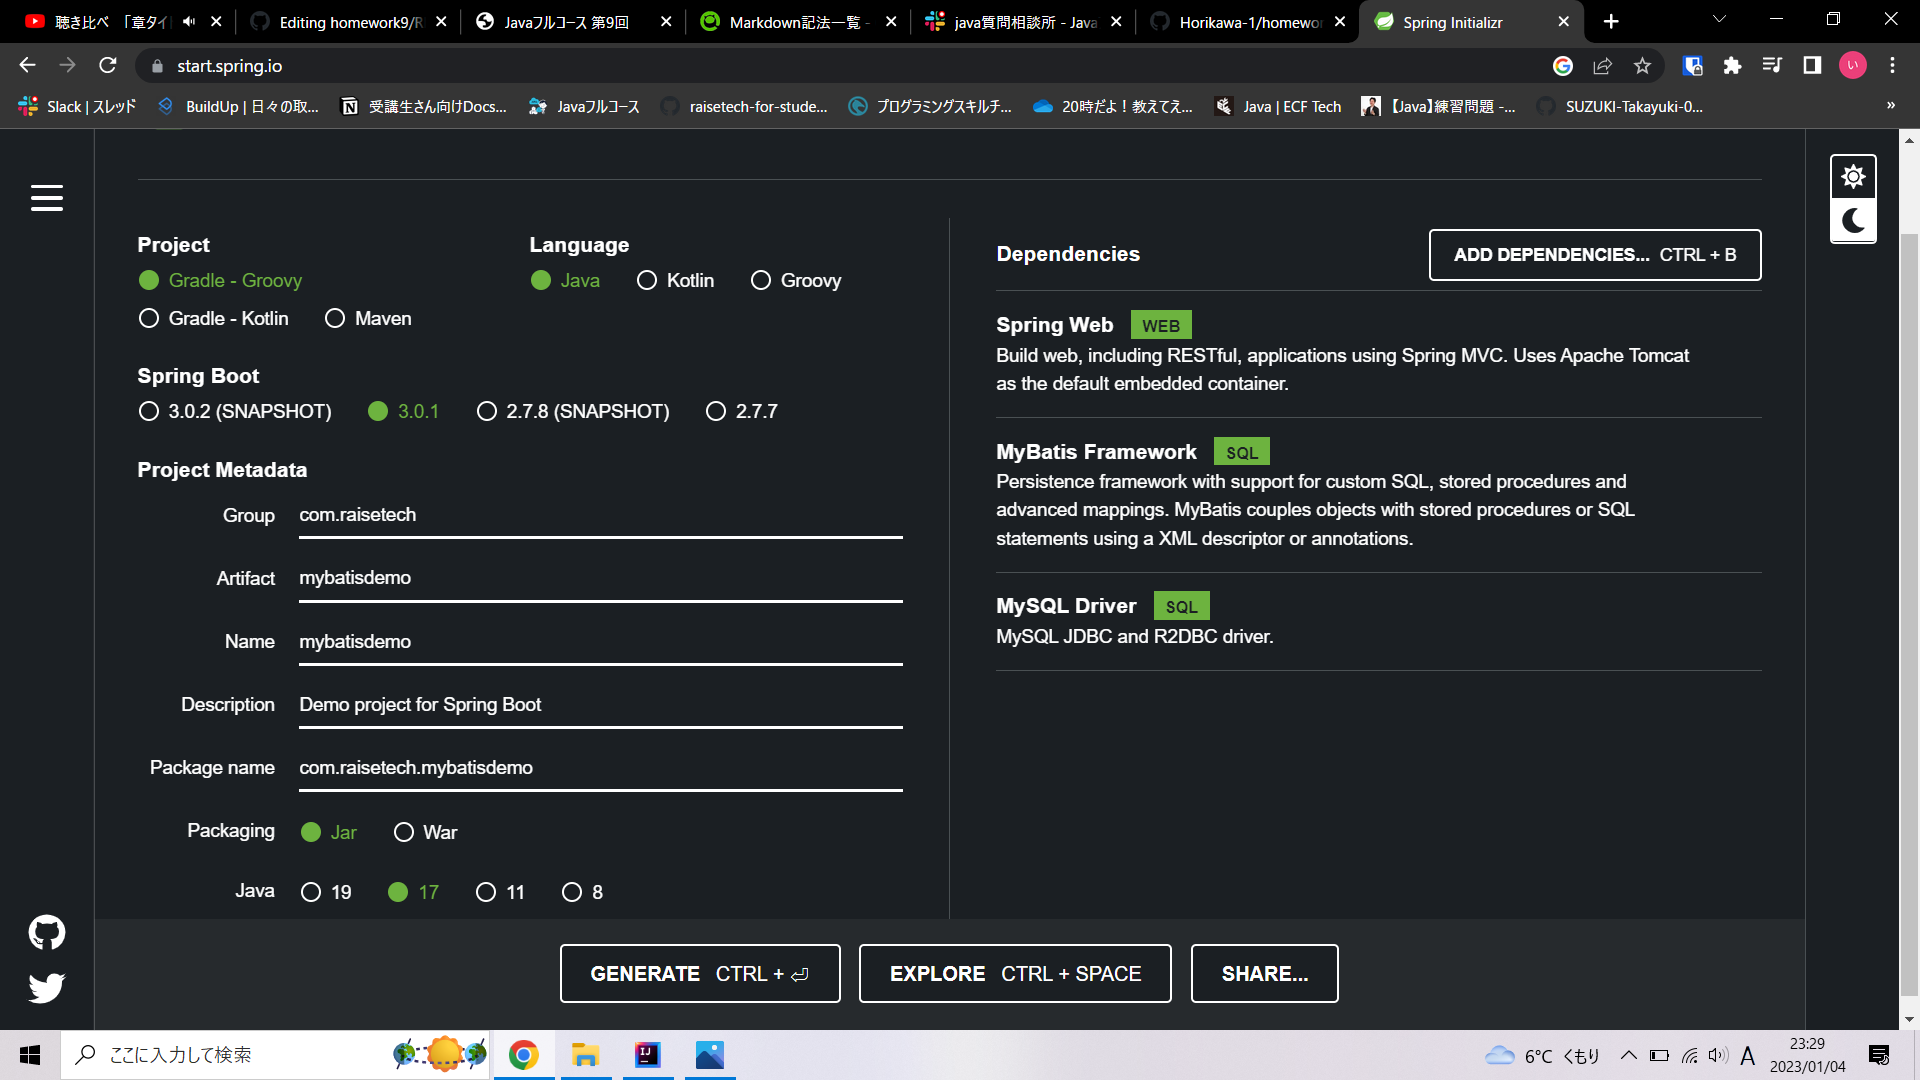
Task: Bookmark the page using the star icon
Action: [1641, 66]
